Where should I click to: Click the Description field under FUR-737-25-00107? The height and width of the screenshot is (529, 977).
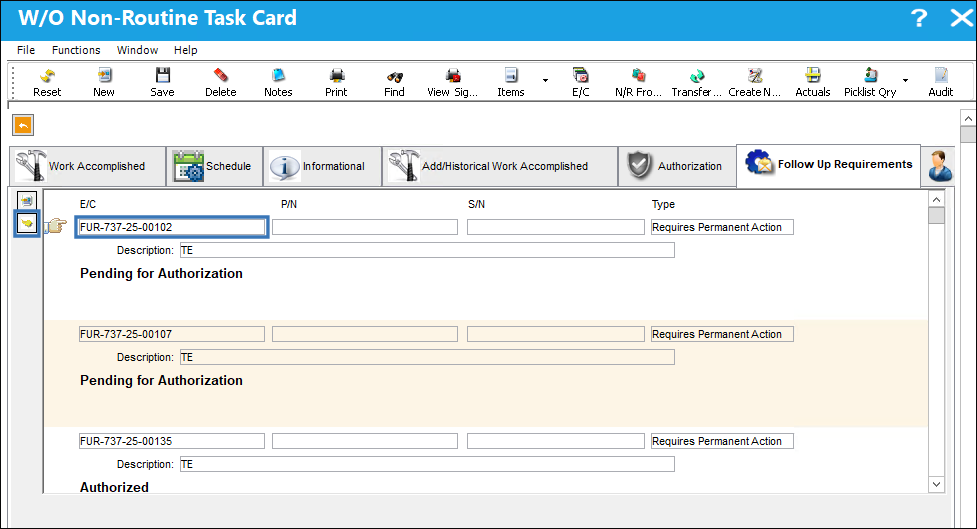tap(427, 357)
